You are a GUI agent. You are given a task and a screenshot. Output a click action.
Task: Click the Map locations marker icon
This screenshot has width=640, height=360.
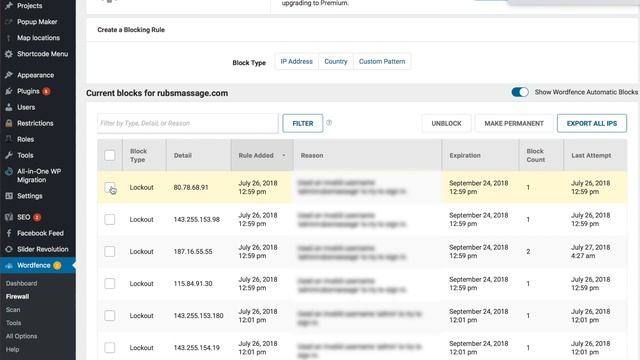[x=9, y=38]
